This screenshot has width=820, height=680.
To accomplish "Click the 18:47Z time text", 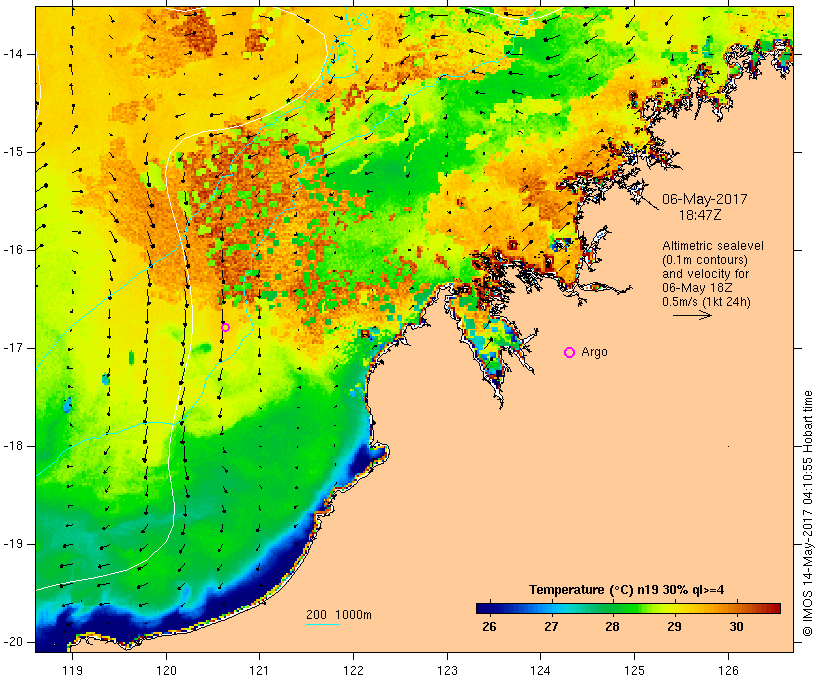I will click(700, 215).
